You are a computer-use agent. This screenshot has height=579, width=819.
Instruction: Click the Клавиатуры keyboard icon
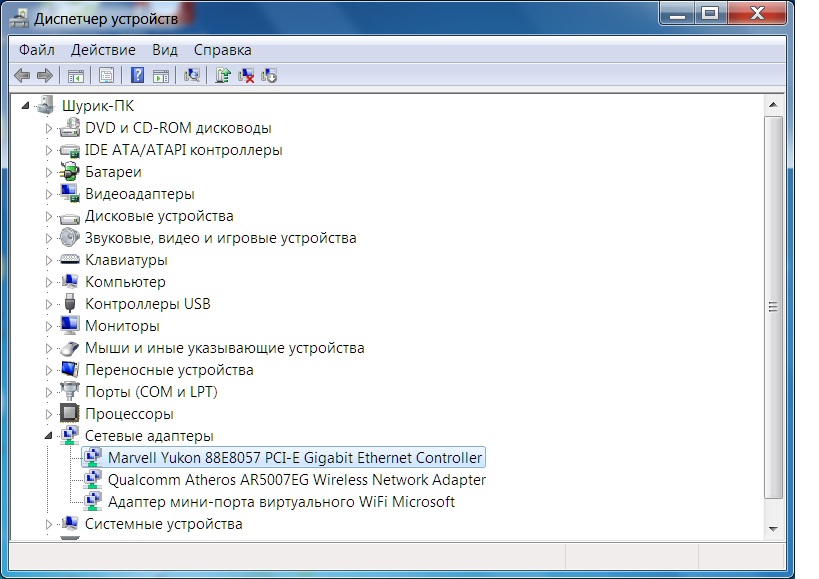click(69, 259)
